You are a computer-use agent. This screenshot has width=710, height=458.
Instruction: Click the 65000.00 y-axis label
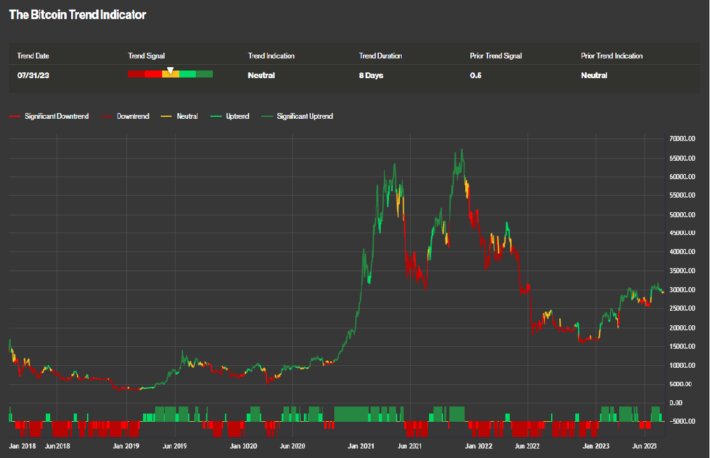[x=682, y=158]
